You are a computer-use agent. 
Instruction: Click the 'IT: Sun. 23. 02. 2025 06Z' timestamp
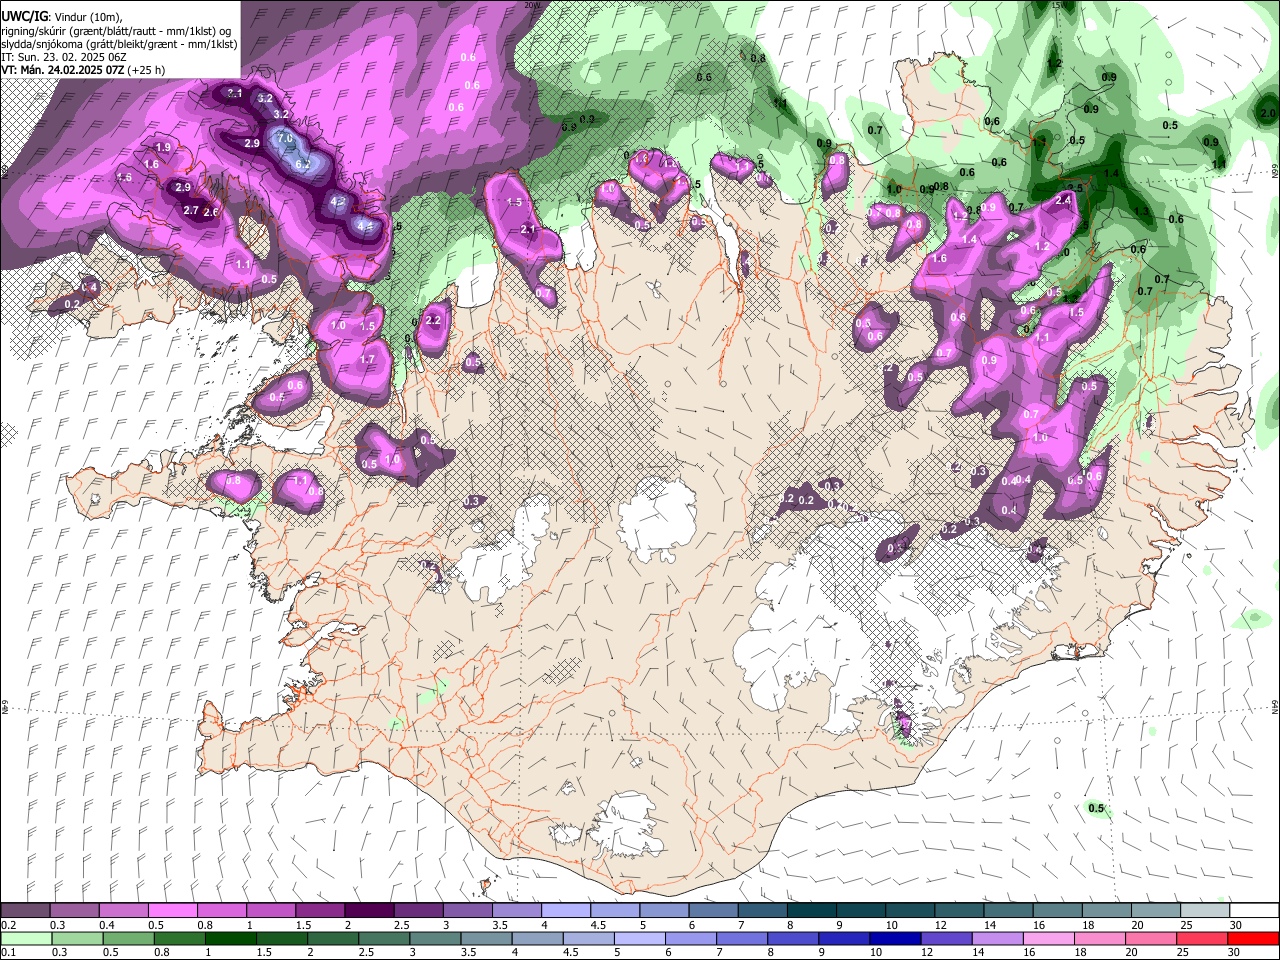[65, 57]
